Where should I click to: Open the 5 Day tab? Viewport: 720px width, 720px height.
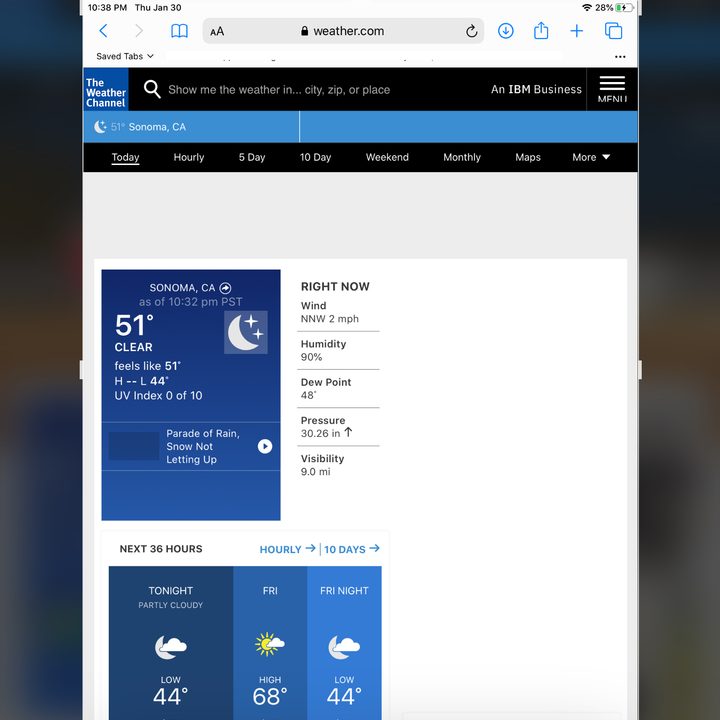(x=252, y=157)
